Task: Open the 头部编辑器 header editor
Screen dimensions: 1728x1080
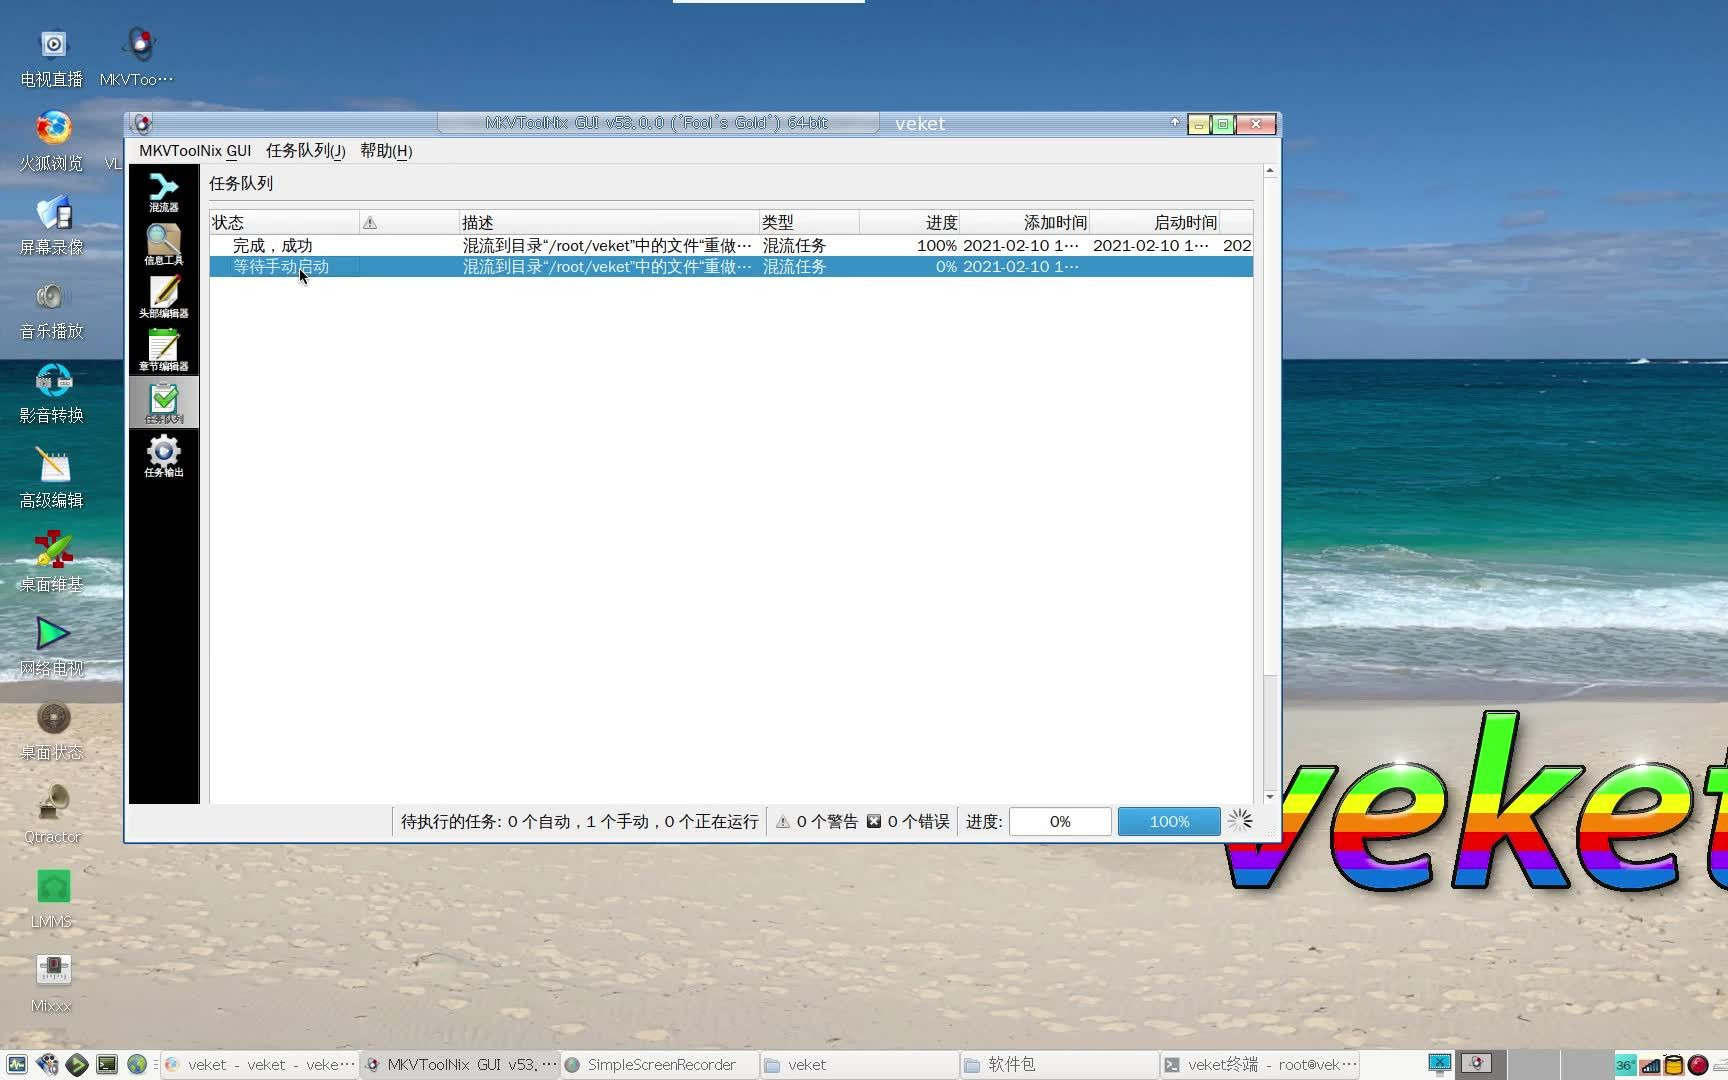Action: [163, 297]
